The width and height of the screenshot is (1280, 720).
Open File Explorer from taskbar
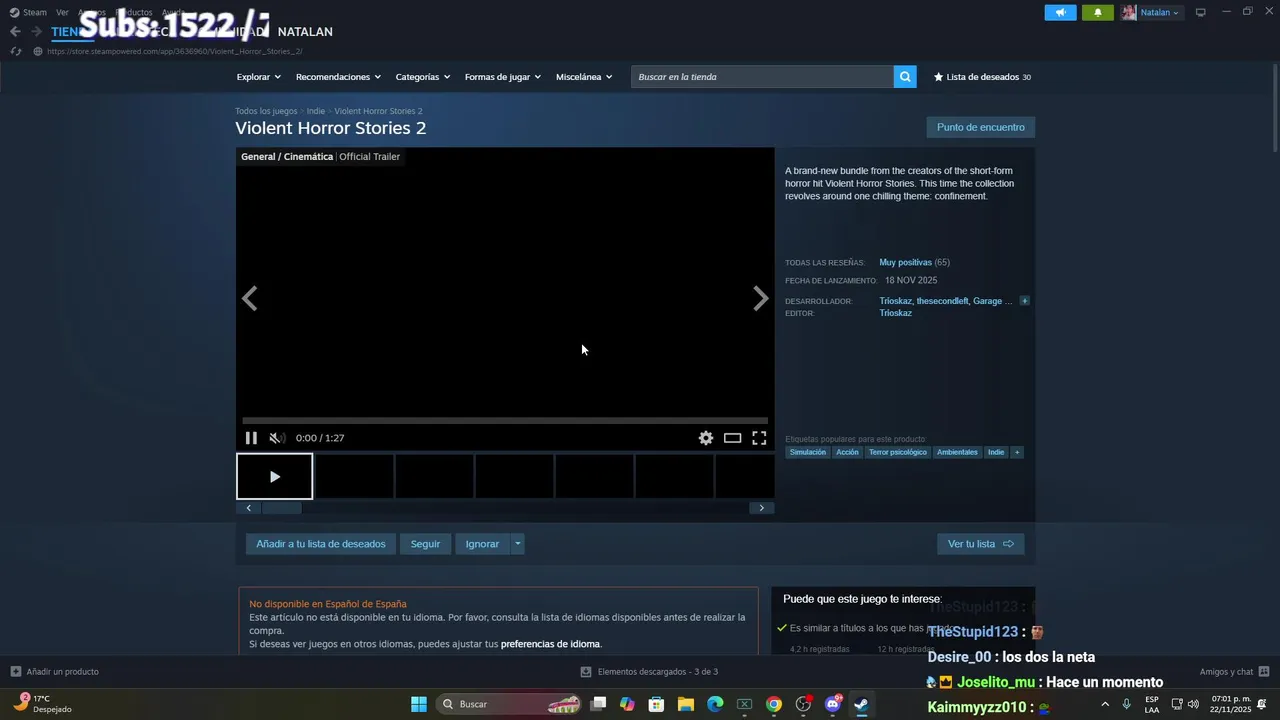coord(686,704)
